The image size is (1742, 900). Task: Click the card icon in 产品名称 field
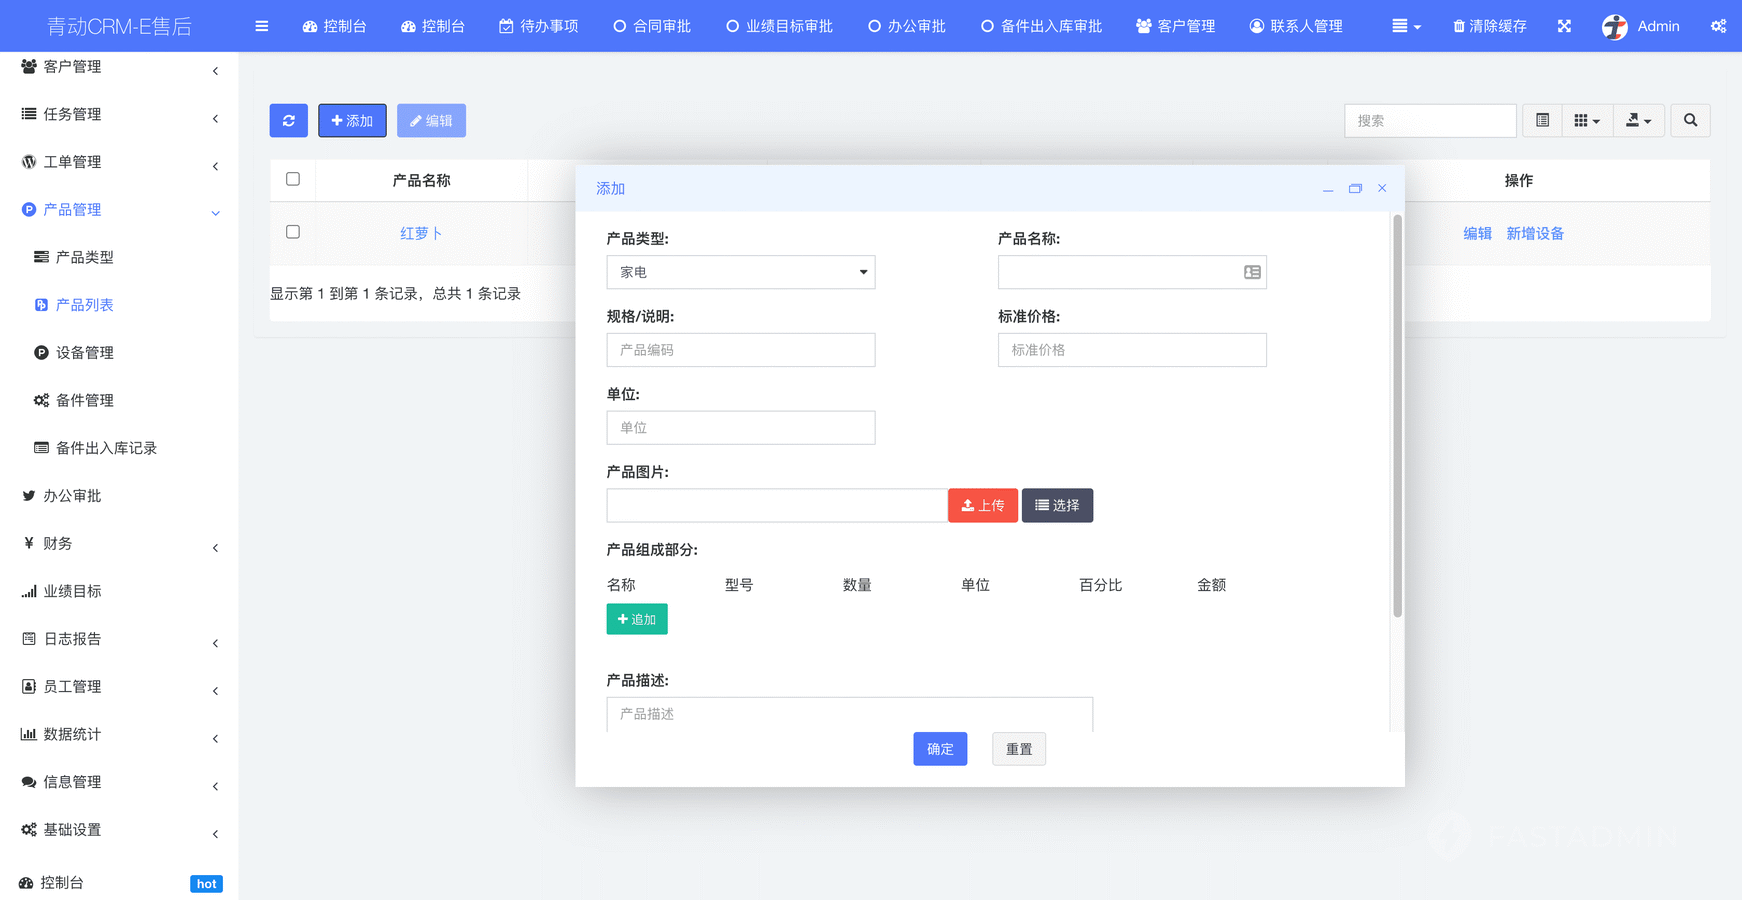coord(1252,272)
